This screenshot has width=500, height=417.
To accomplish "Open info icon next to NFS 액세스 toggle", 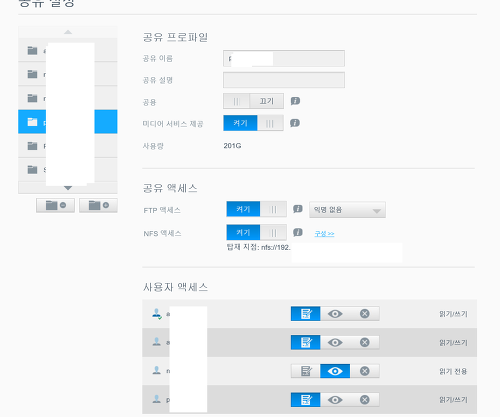I will click(298, 232).
